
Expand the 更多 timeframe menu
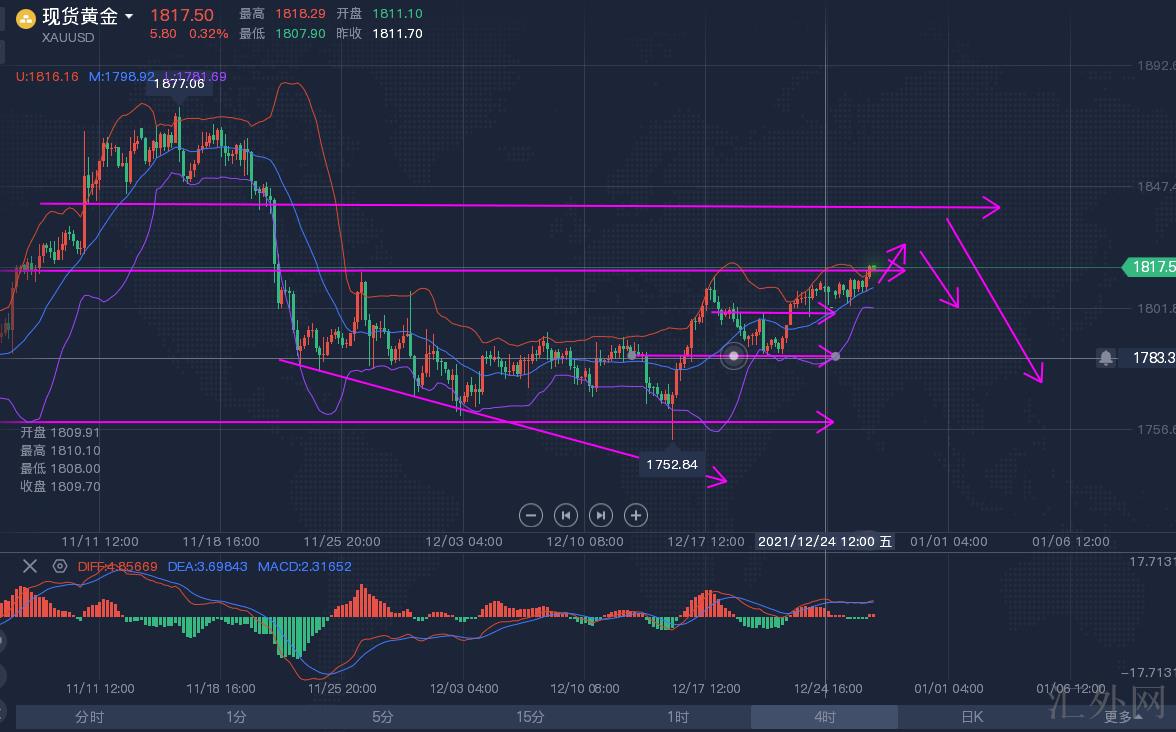pos(1123,717)
